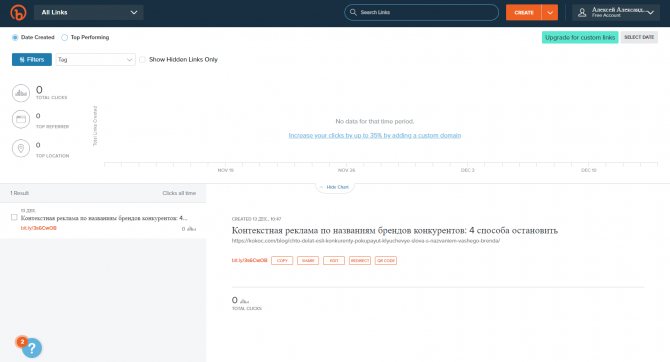Enable Show Hidden Links Only checkbox

tap(142, 59)
